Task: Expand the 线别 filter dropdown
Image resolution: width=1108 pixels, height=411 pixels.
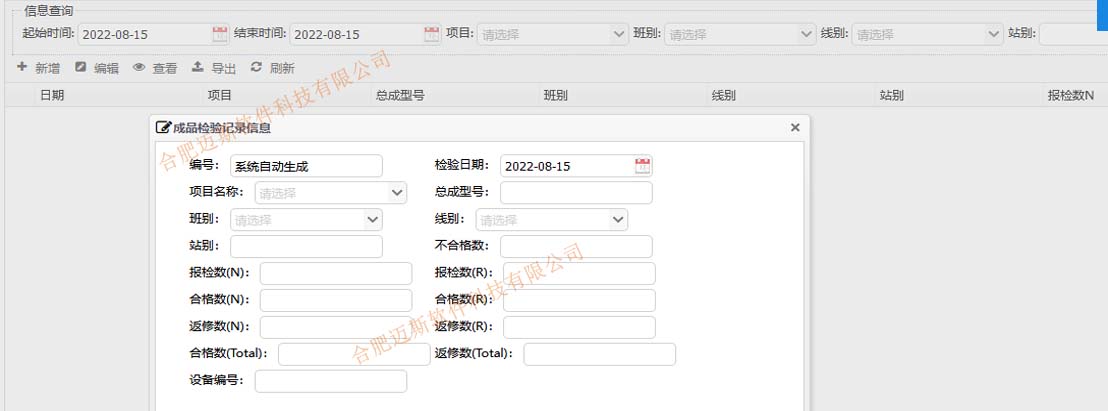Action: click(x=993, y=34)
